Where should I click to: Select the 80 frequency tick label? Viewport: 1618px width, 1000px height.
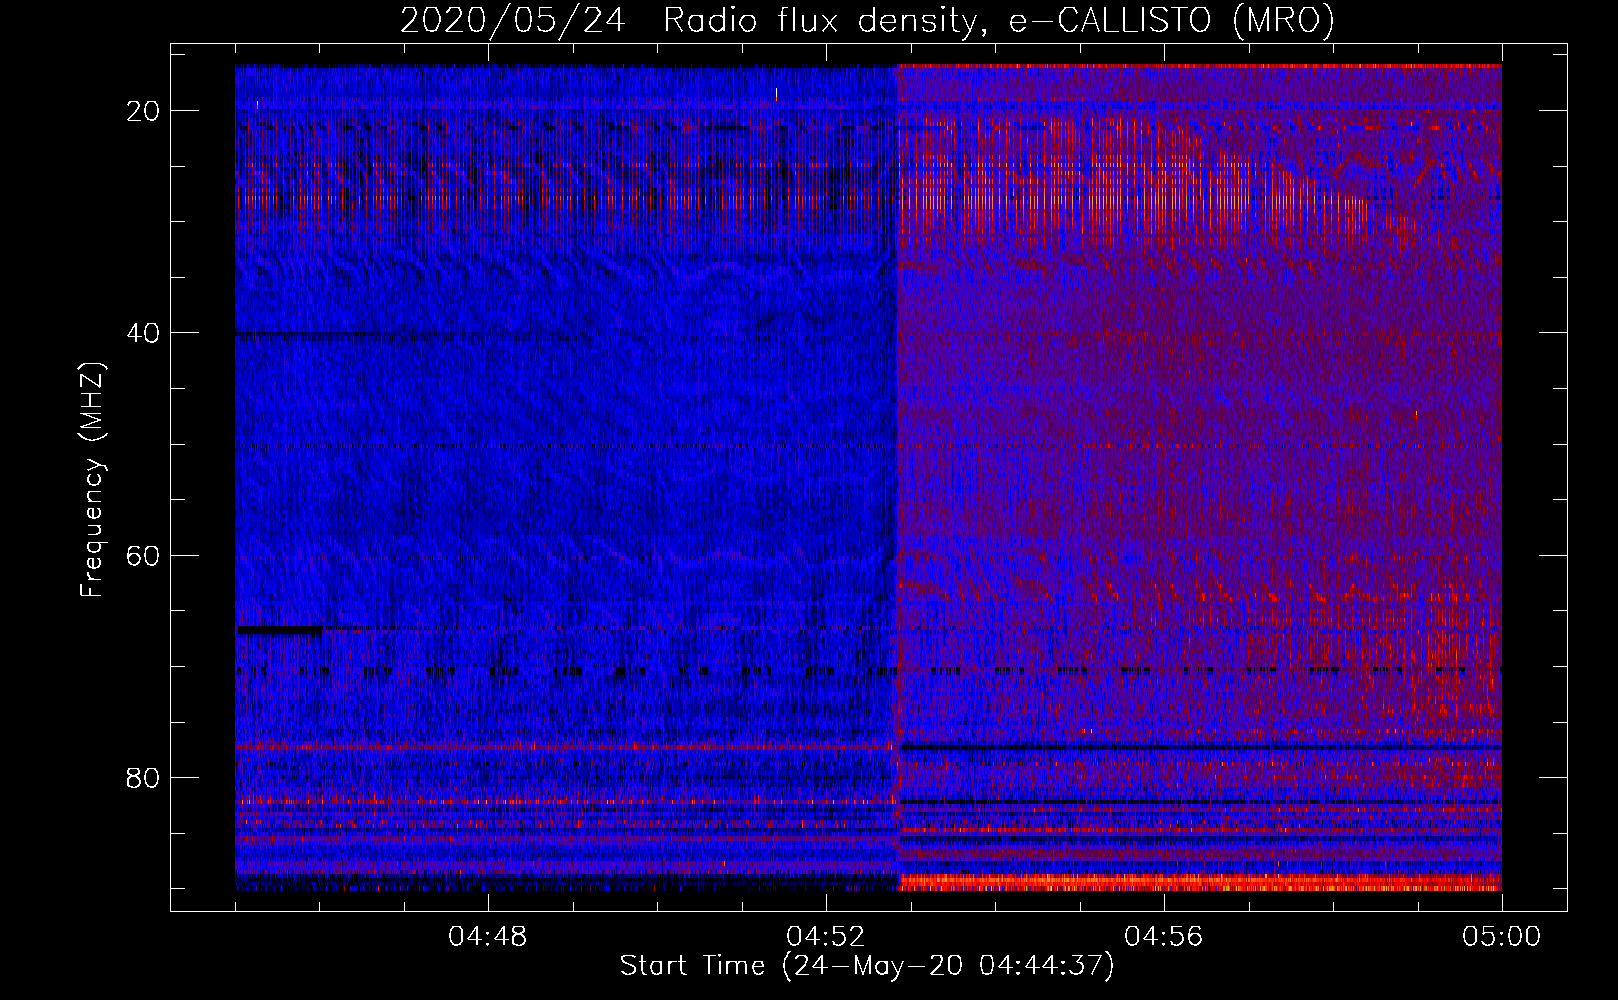144,777
